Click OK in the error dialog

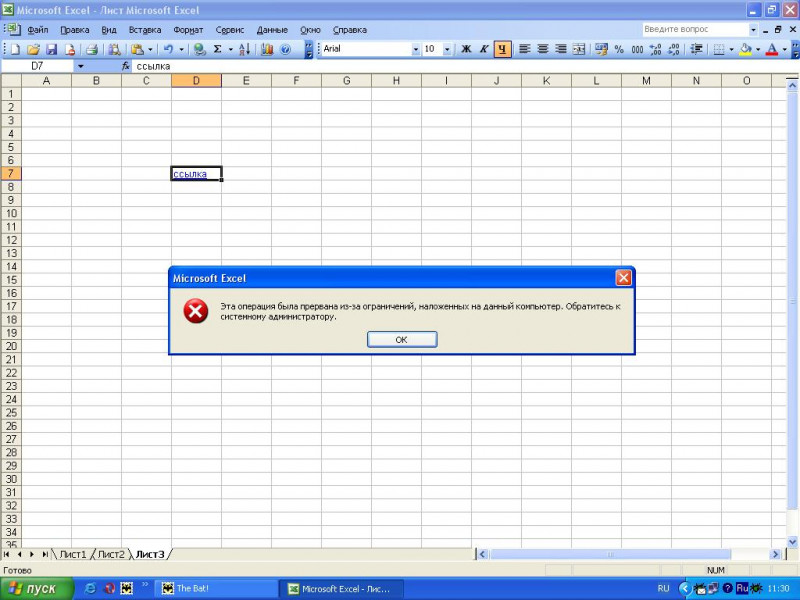[402, 339]
